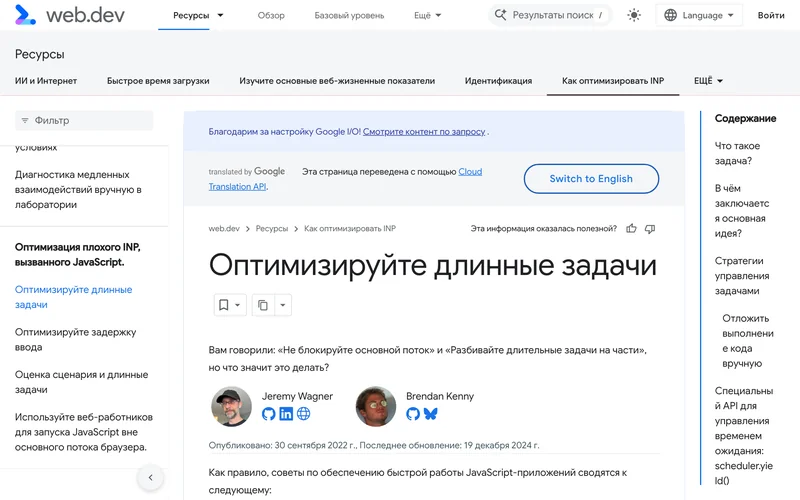
Task: Jump to Стратегии управления задачами section
Action: pos(742,276)
